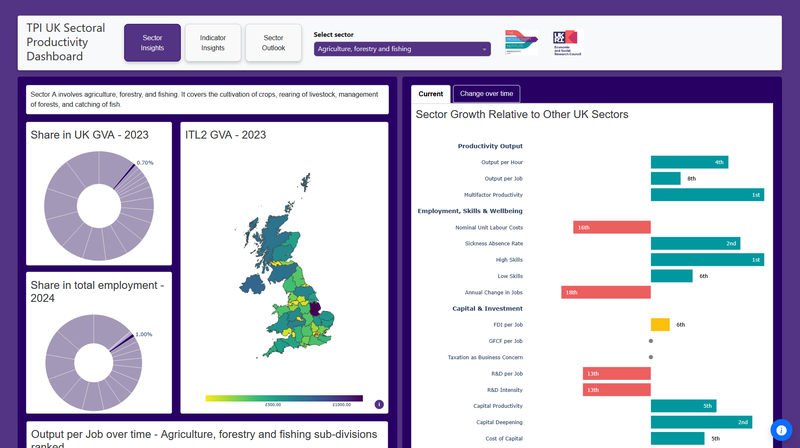Viewport: 800px width, 448px height.
Task: Click the yellow FDI per Job bar
Action: [x=660, y=325]
